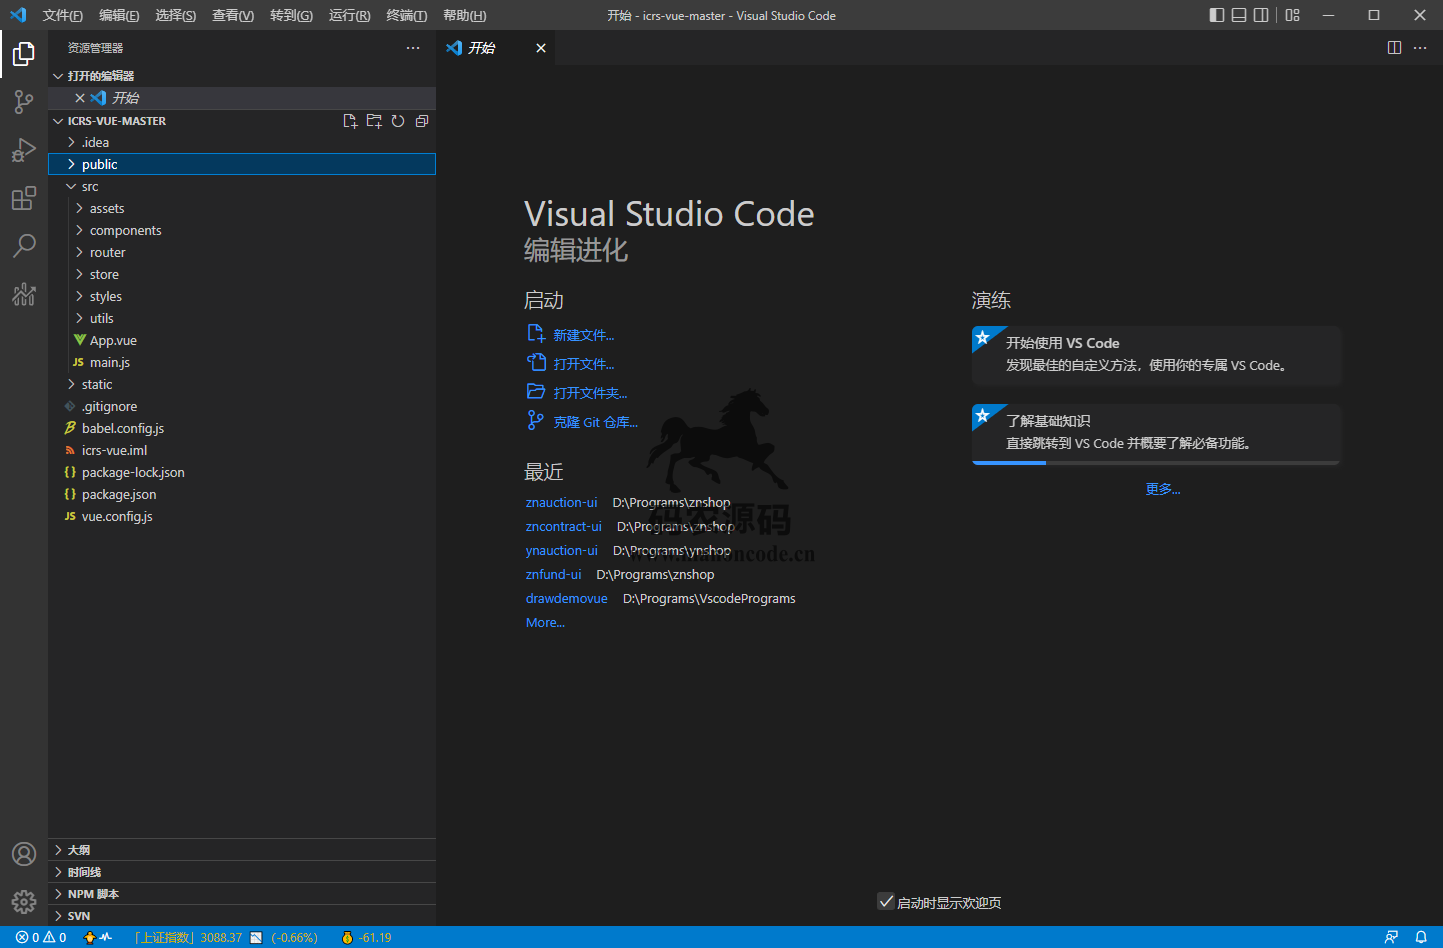The width and height of the screenshot is (1443, 948).
Task: Collapse all folders in ICRS-VUE-MASTER explorer
Action: point(422,121)
